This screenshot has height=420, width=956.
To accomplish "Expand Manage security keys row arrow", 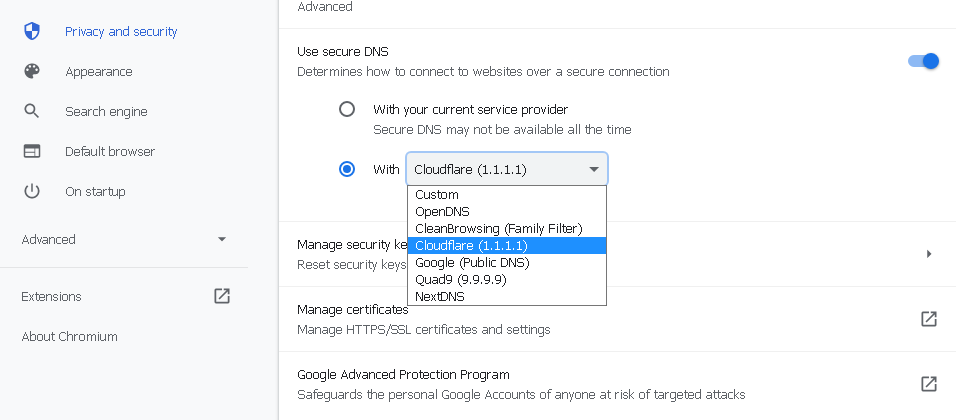I will [x=929, y=254].
